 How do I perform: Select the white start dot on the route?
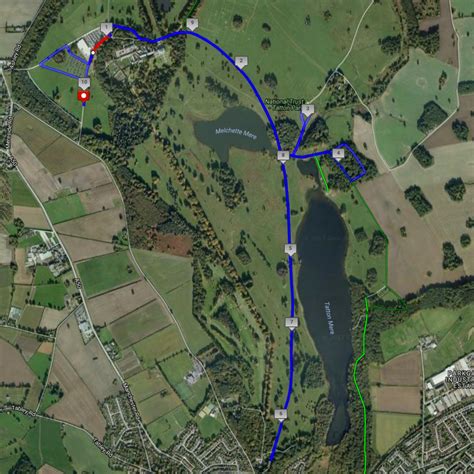93,52
